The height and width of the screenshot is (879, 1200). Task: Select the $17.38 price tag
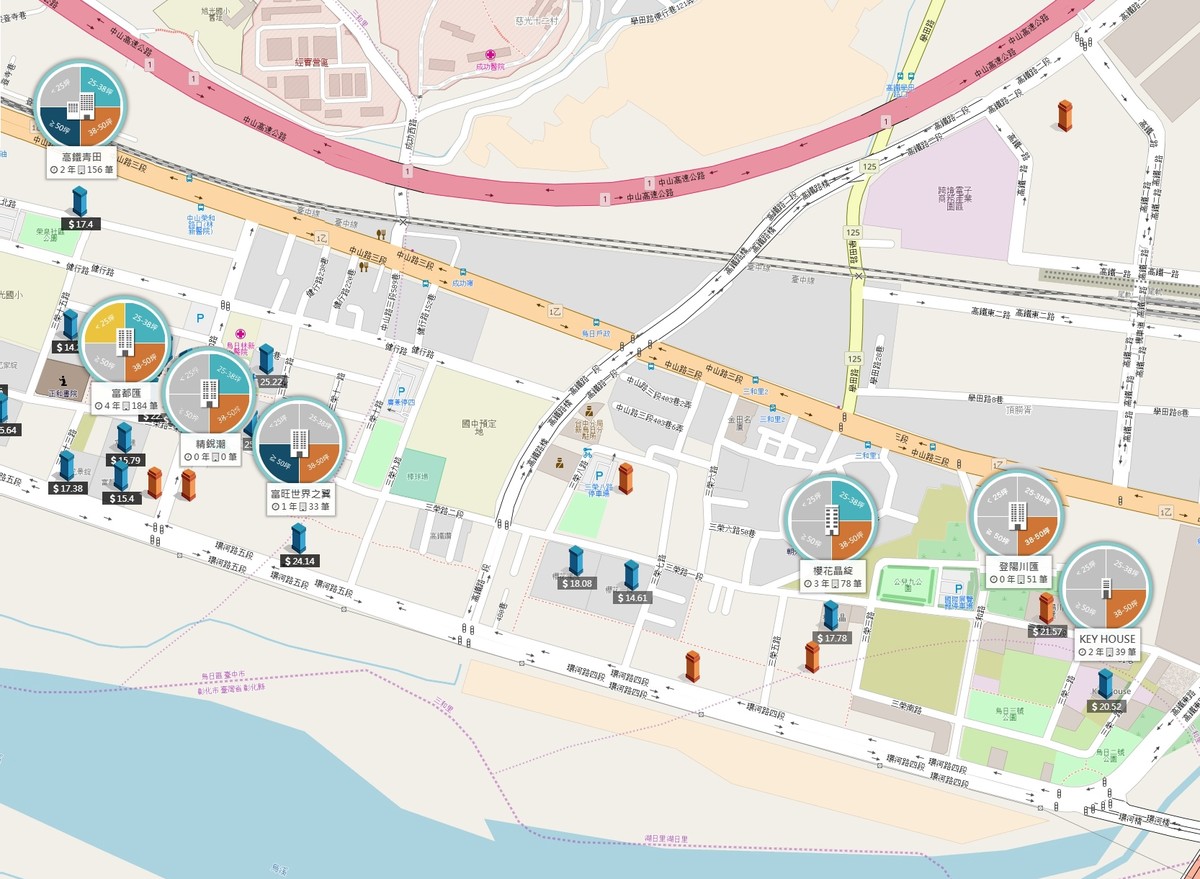[x=68, y=488]
